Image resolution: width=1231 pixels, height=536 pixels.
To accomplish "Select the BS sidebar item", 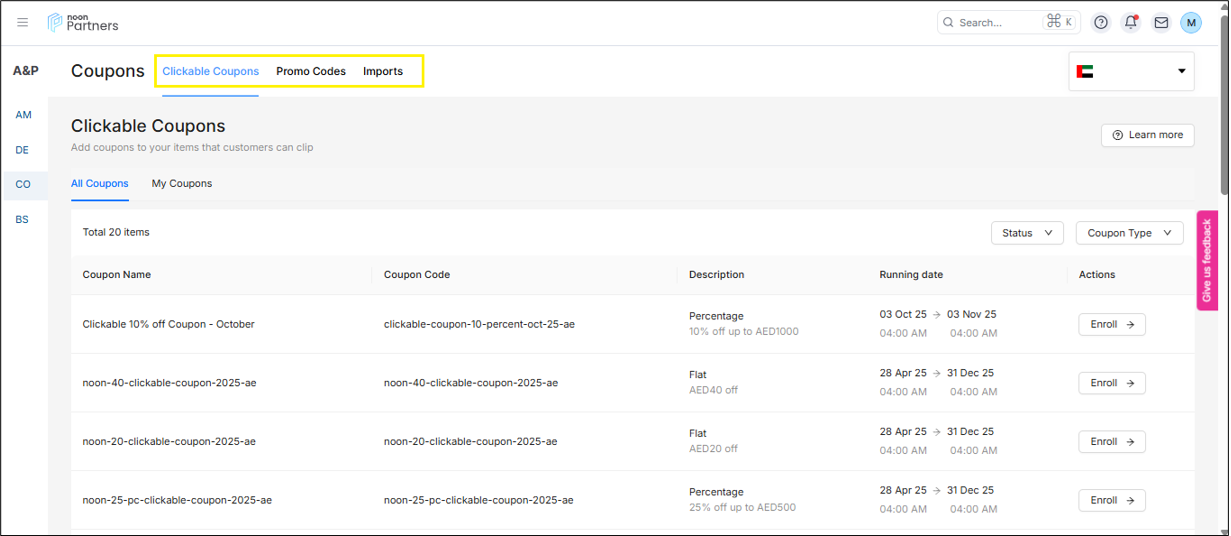I will (22, 219).
